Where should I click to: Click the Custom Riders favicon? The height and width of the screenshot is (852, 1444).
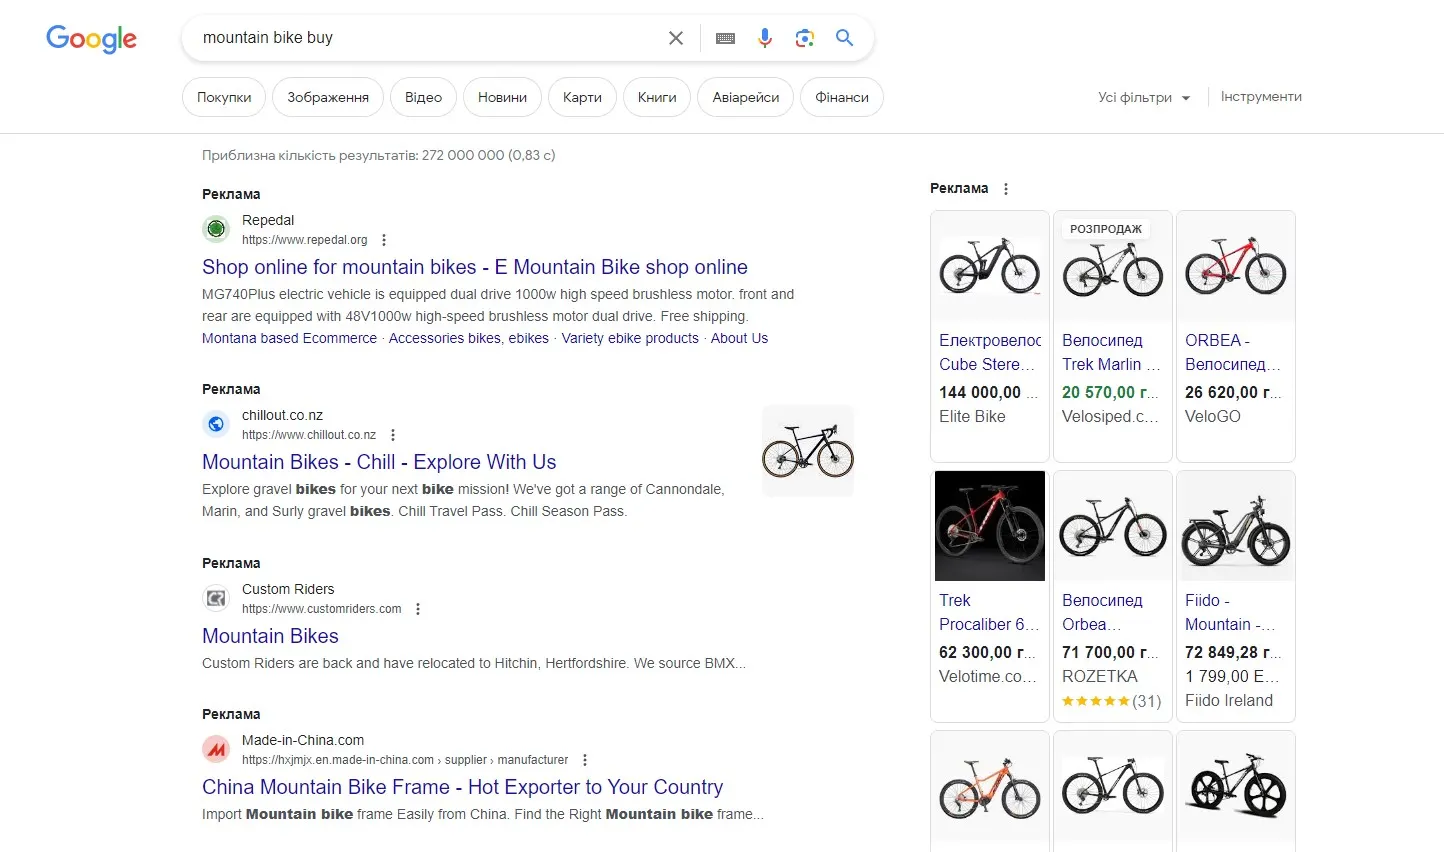point(216,598)
